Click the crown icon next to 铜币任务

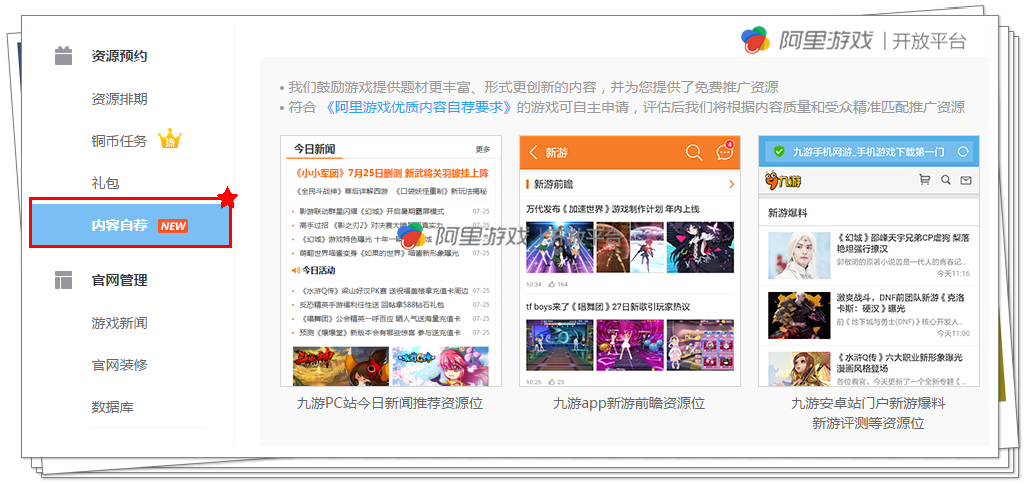click(169, 139)
